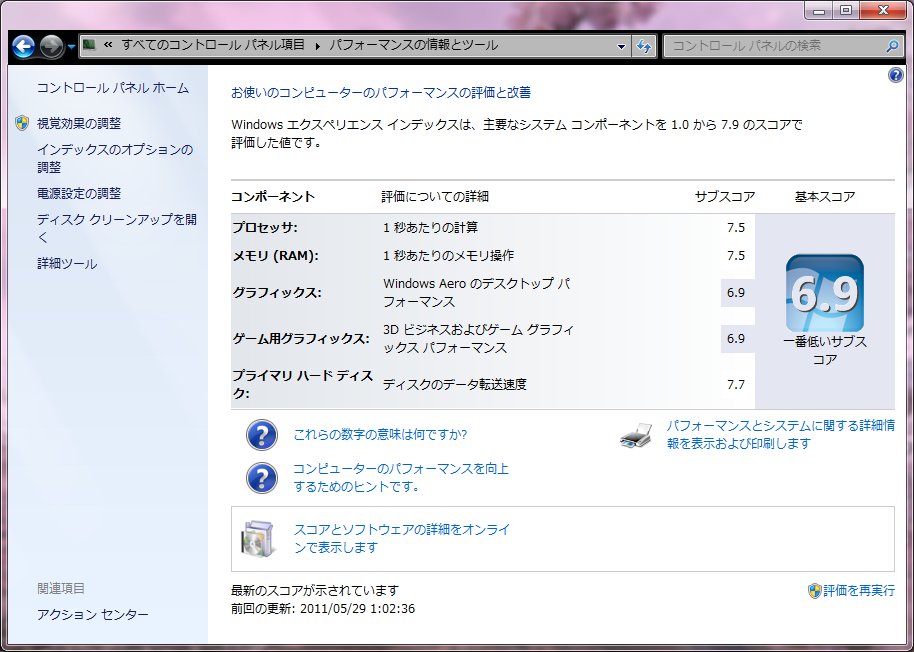Click the Back navigation arrow button
The width and height of the screenshot is (914, 652).
[x=24, y=46]
